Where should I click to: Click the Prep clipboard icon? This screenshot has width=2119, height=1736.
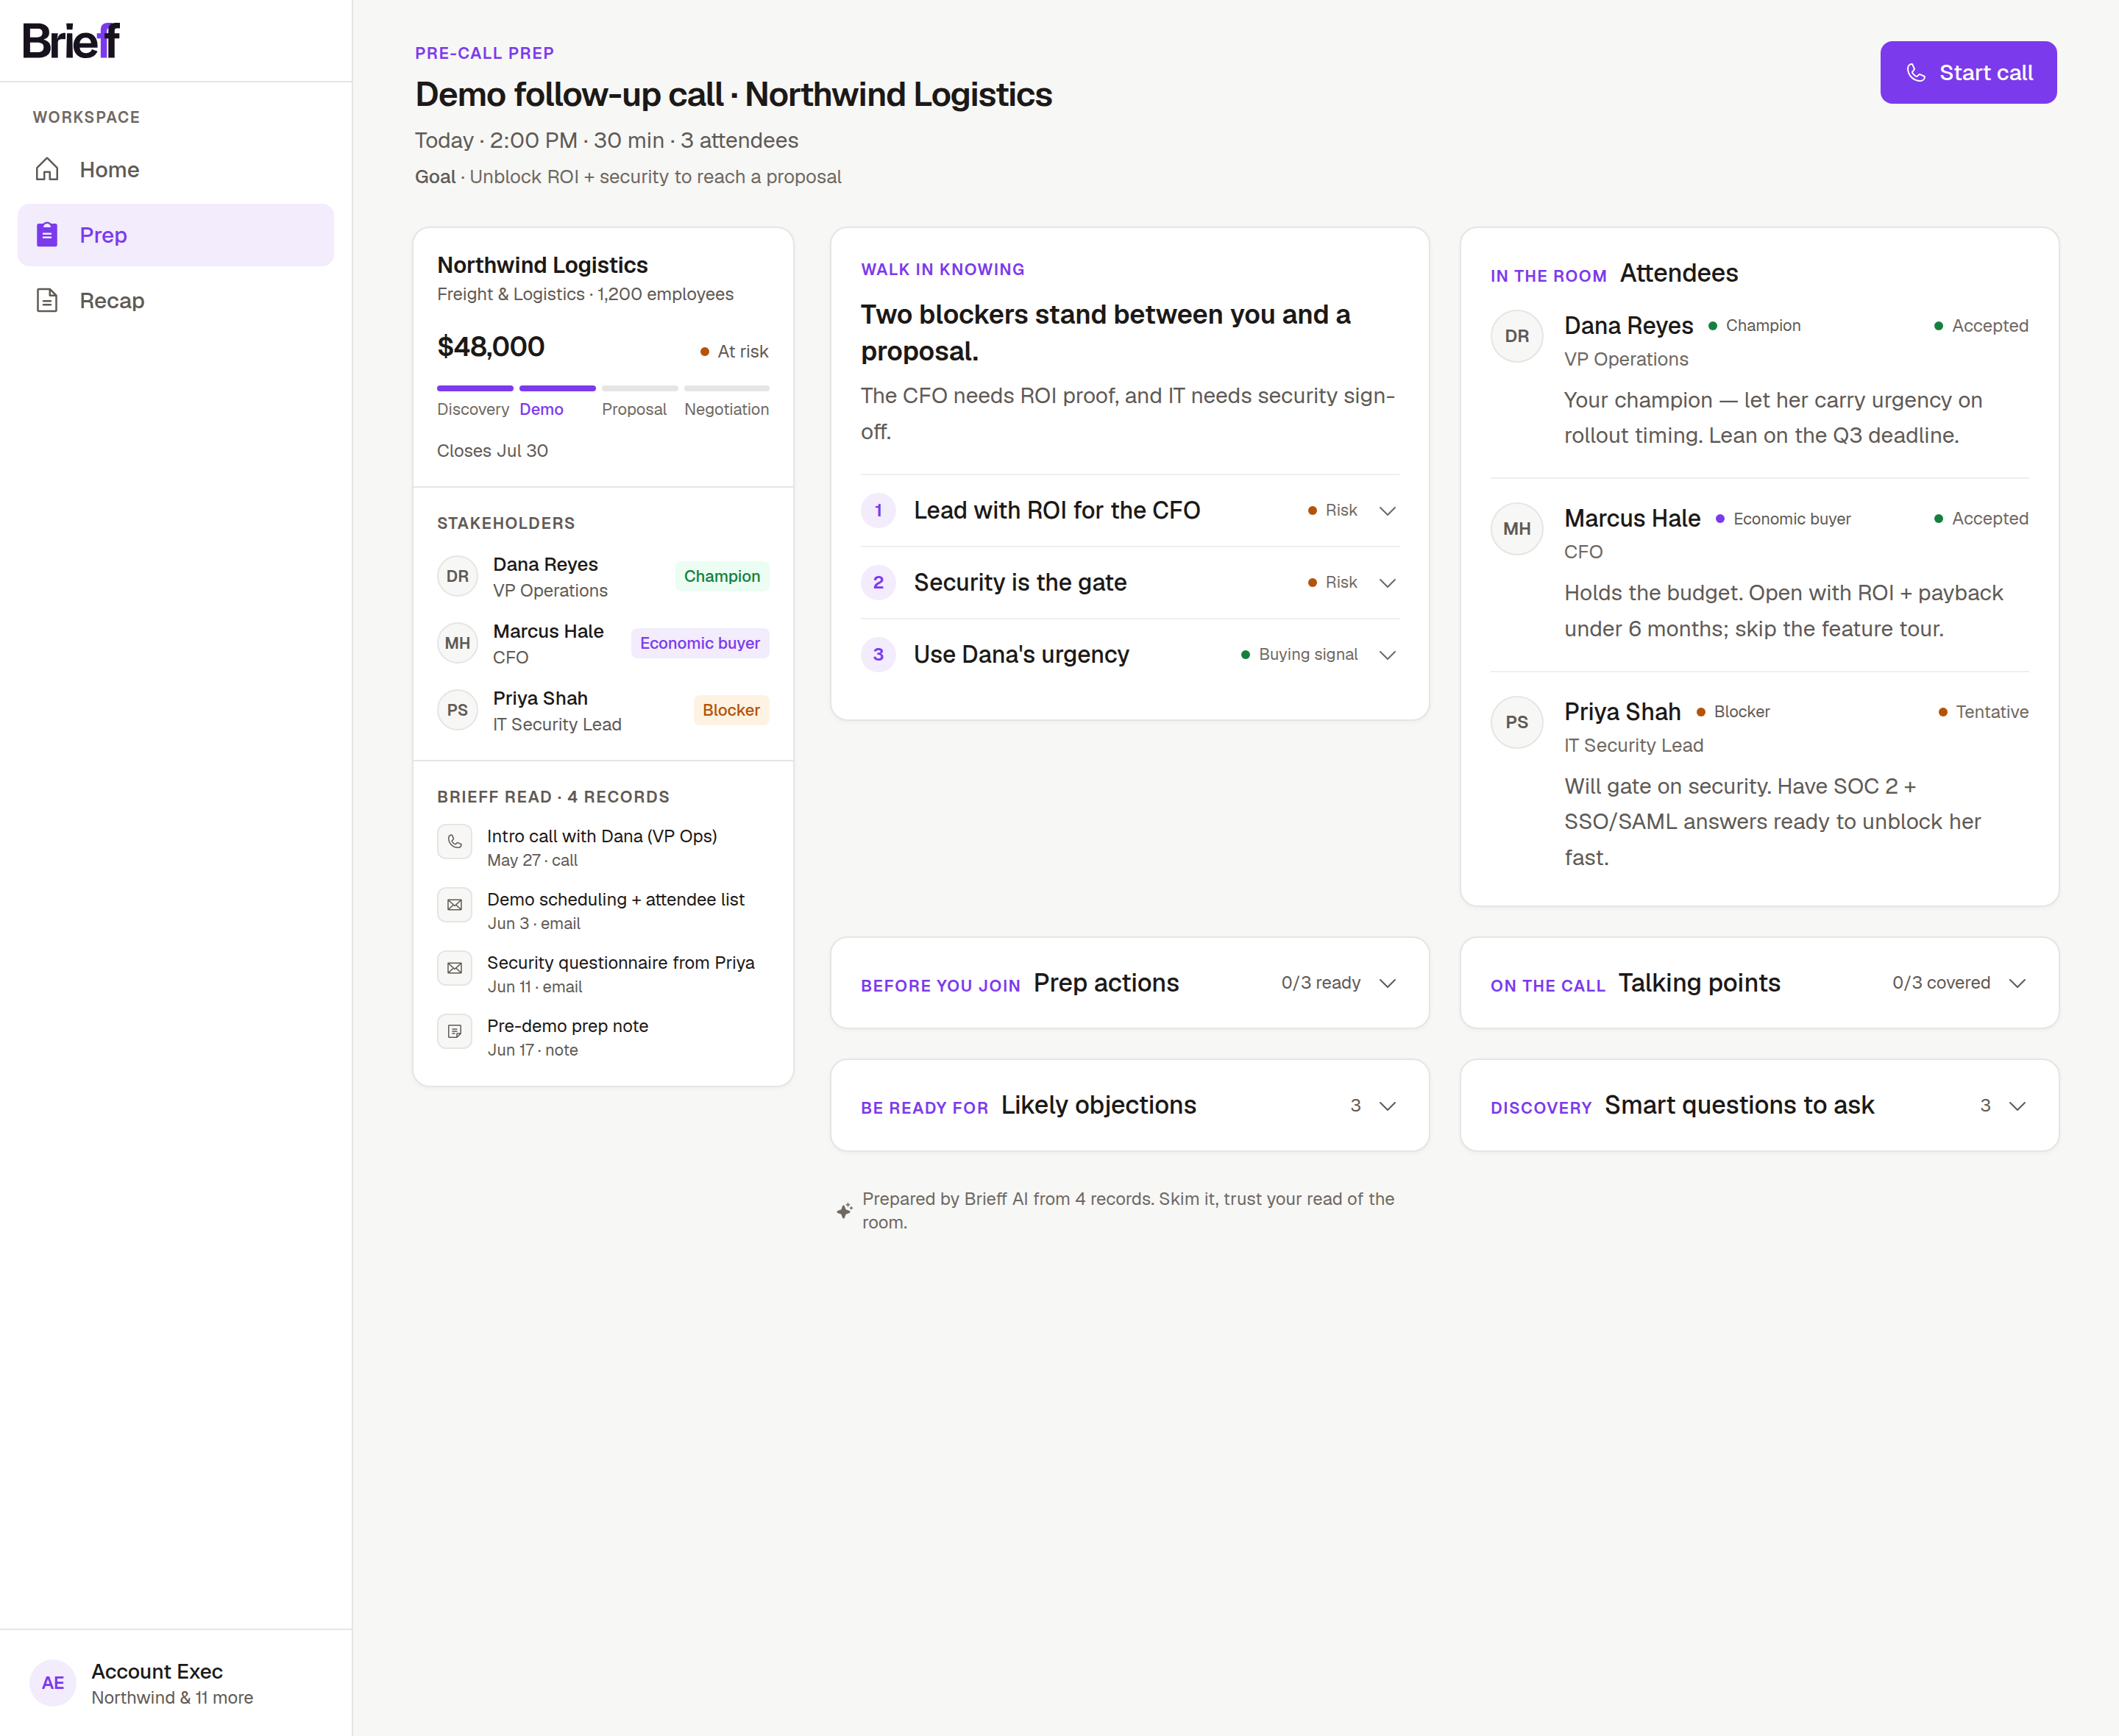[47, 234]
